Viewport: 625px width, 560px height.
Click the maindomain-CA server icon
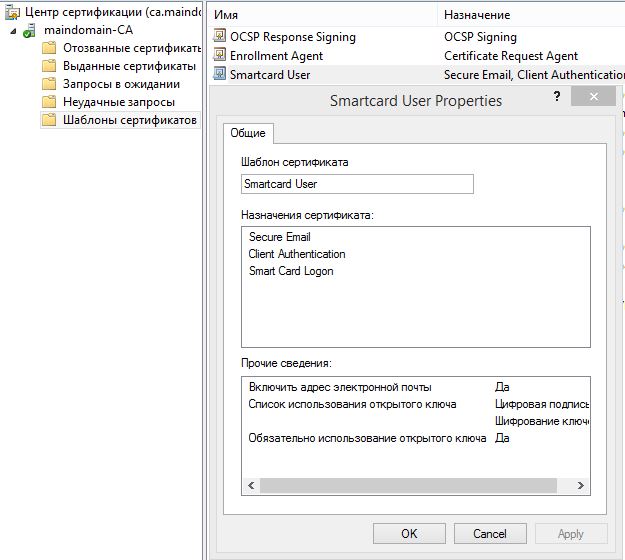click(31, 31)
